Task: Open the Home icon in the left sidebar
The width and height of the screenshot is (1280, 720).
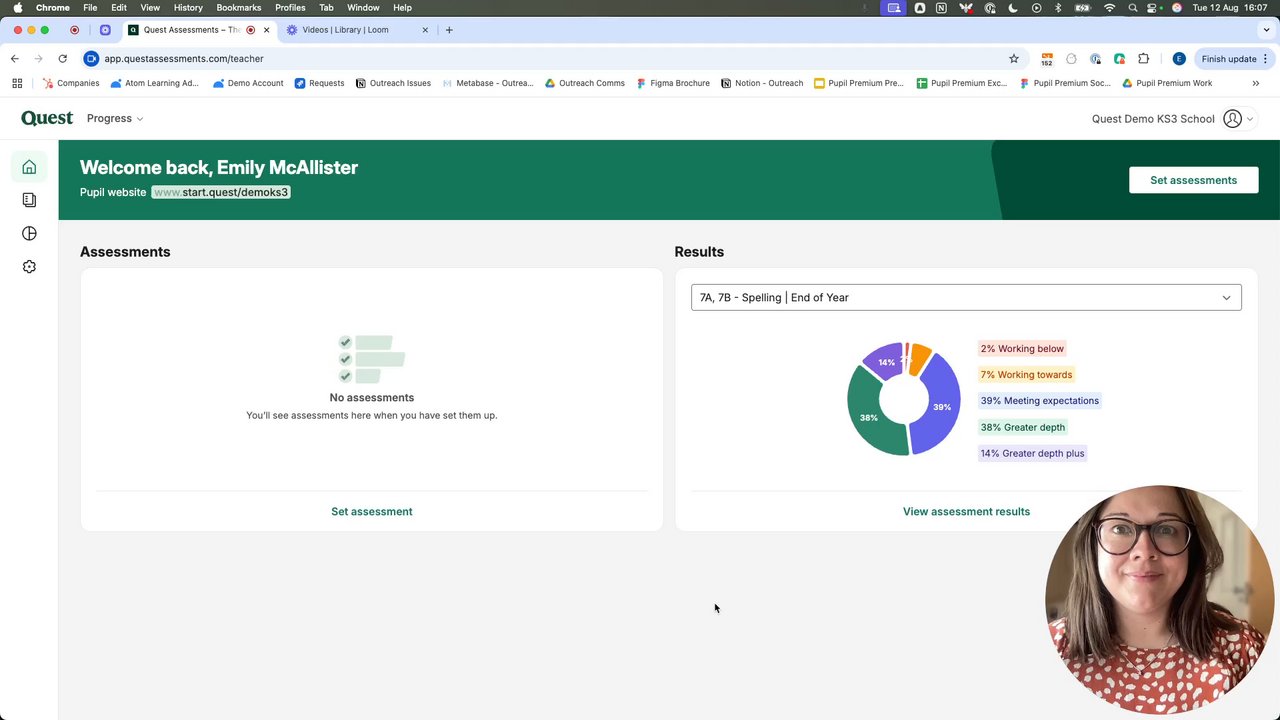Action: pos(29,167)
